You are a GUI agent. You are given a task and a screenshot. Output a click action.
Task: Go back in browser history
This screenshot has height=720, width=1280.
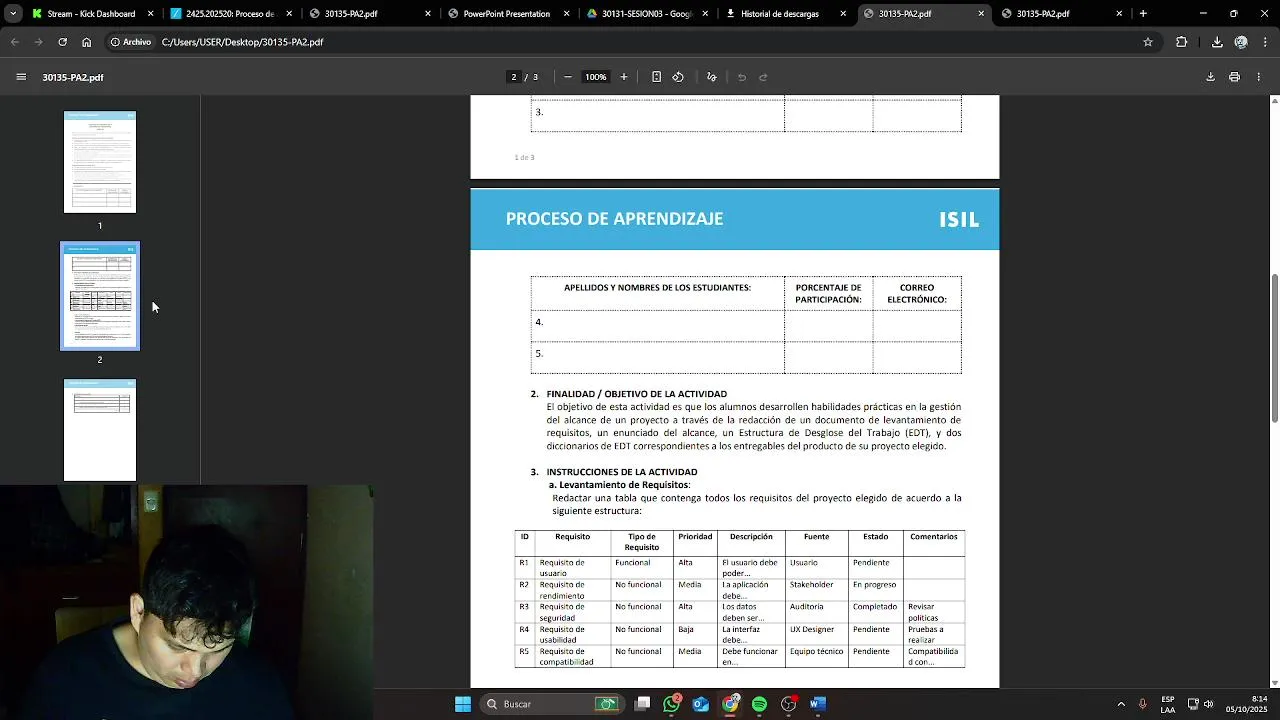[x=15, y=42]
